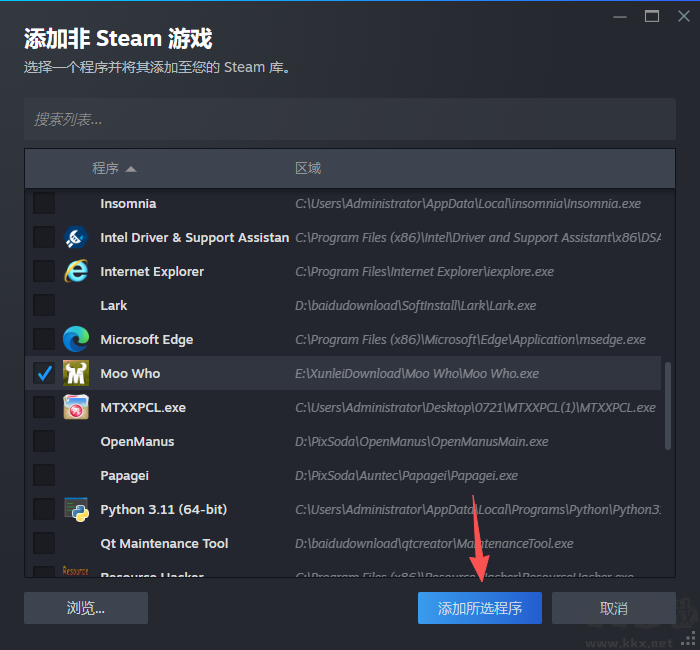Viewport: 700px width, 650px height.
Task: Select the Microsoft Edge program name
Action: (147, 340)
